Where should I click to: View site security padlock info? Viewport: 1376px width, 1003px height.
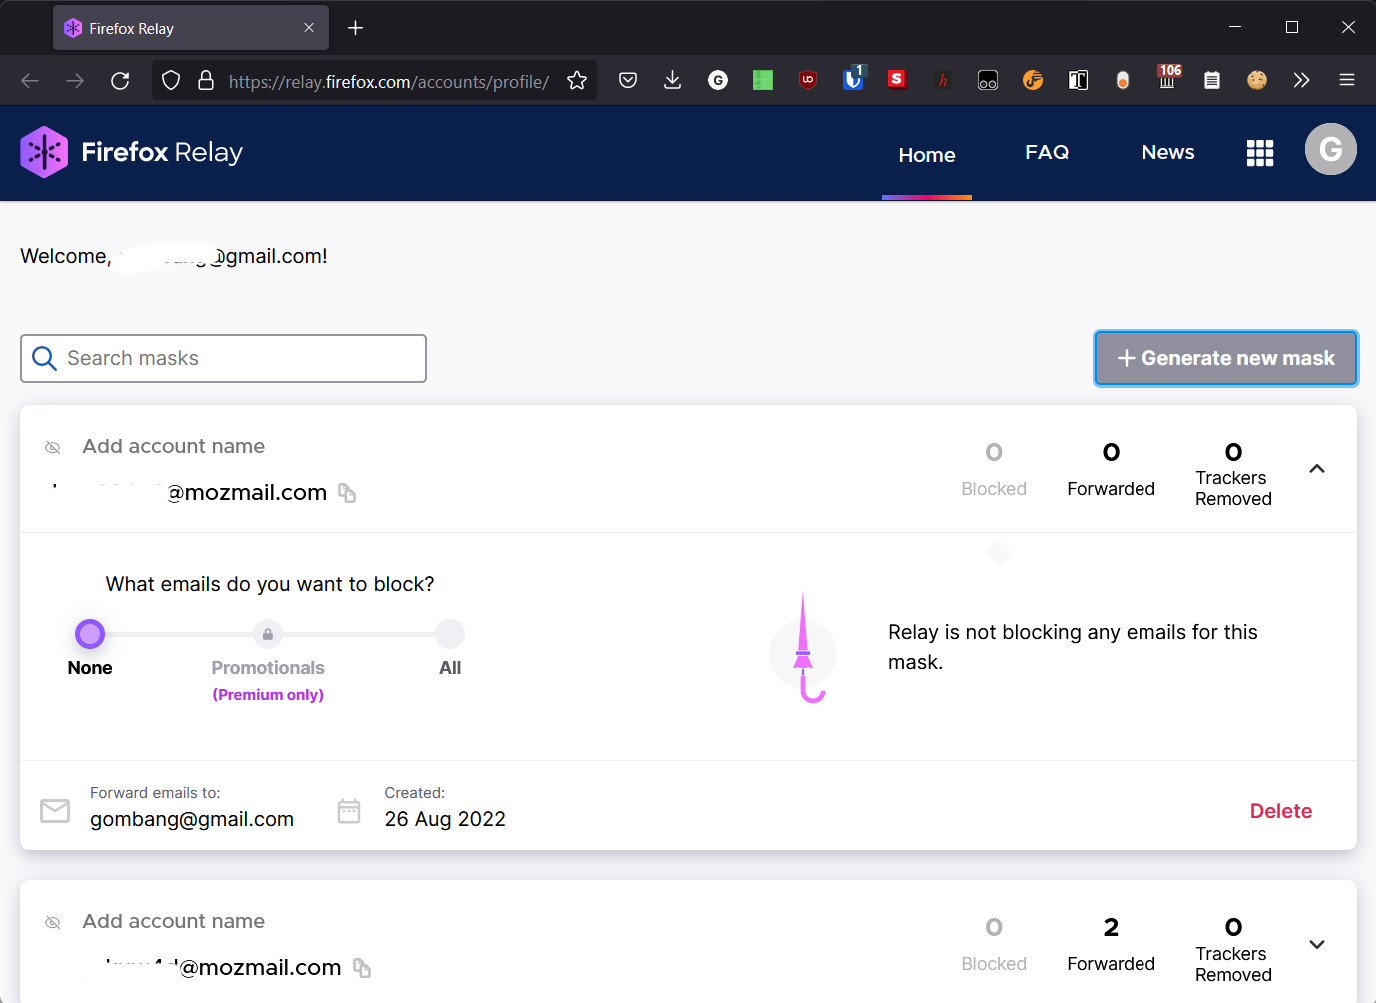206,81
